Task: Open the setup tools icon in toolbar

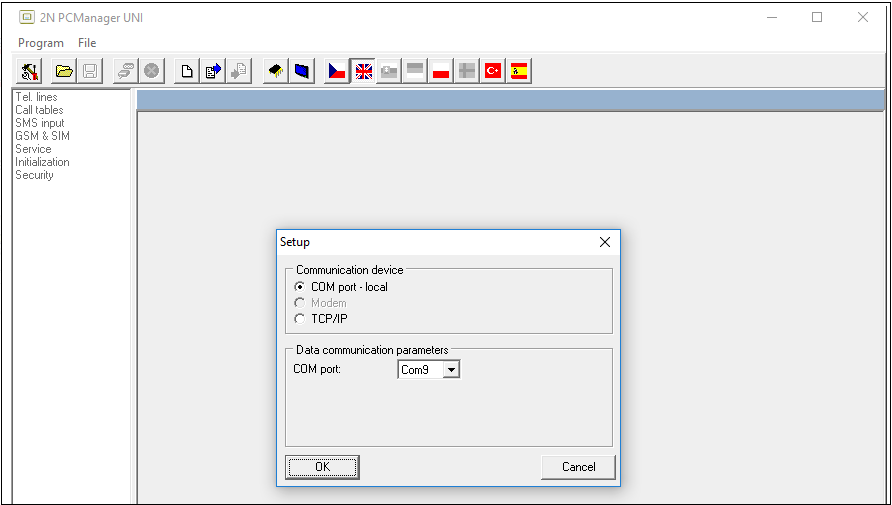Action: coord(30,71)
